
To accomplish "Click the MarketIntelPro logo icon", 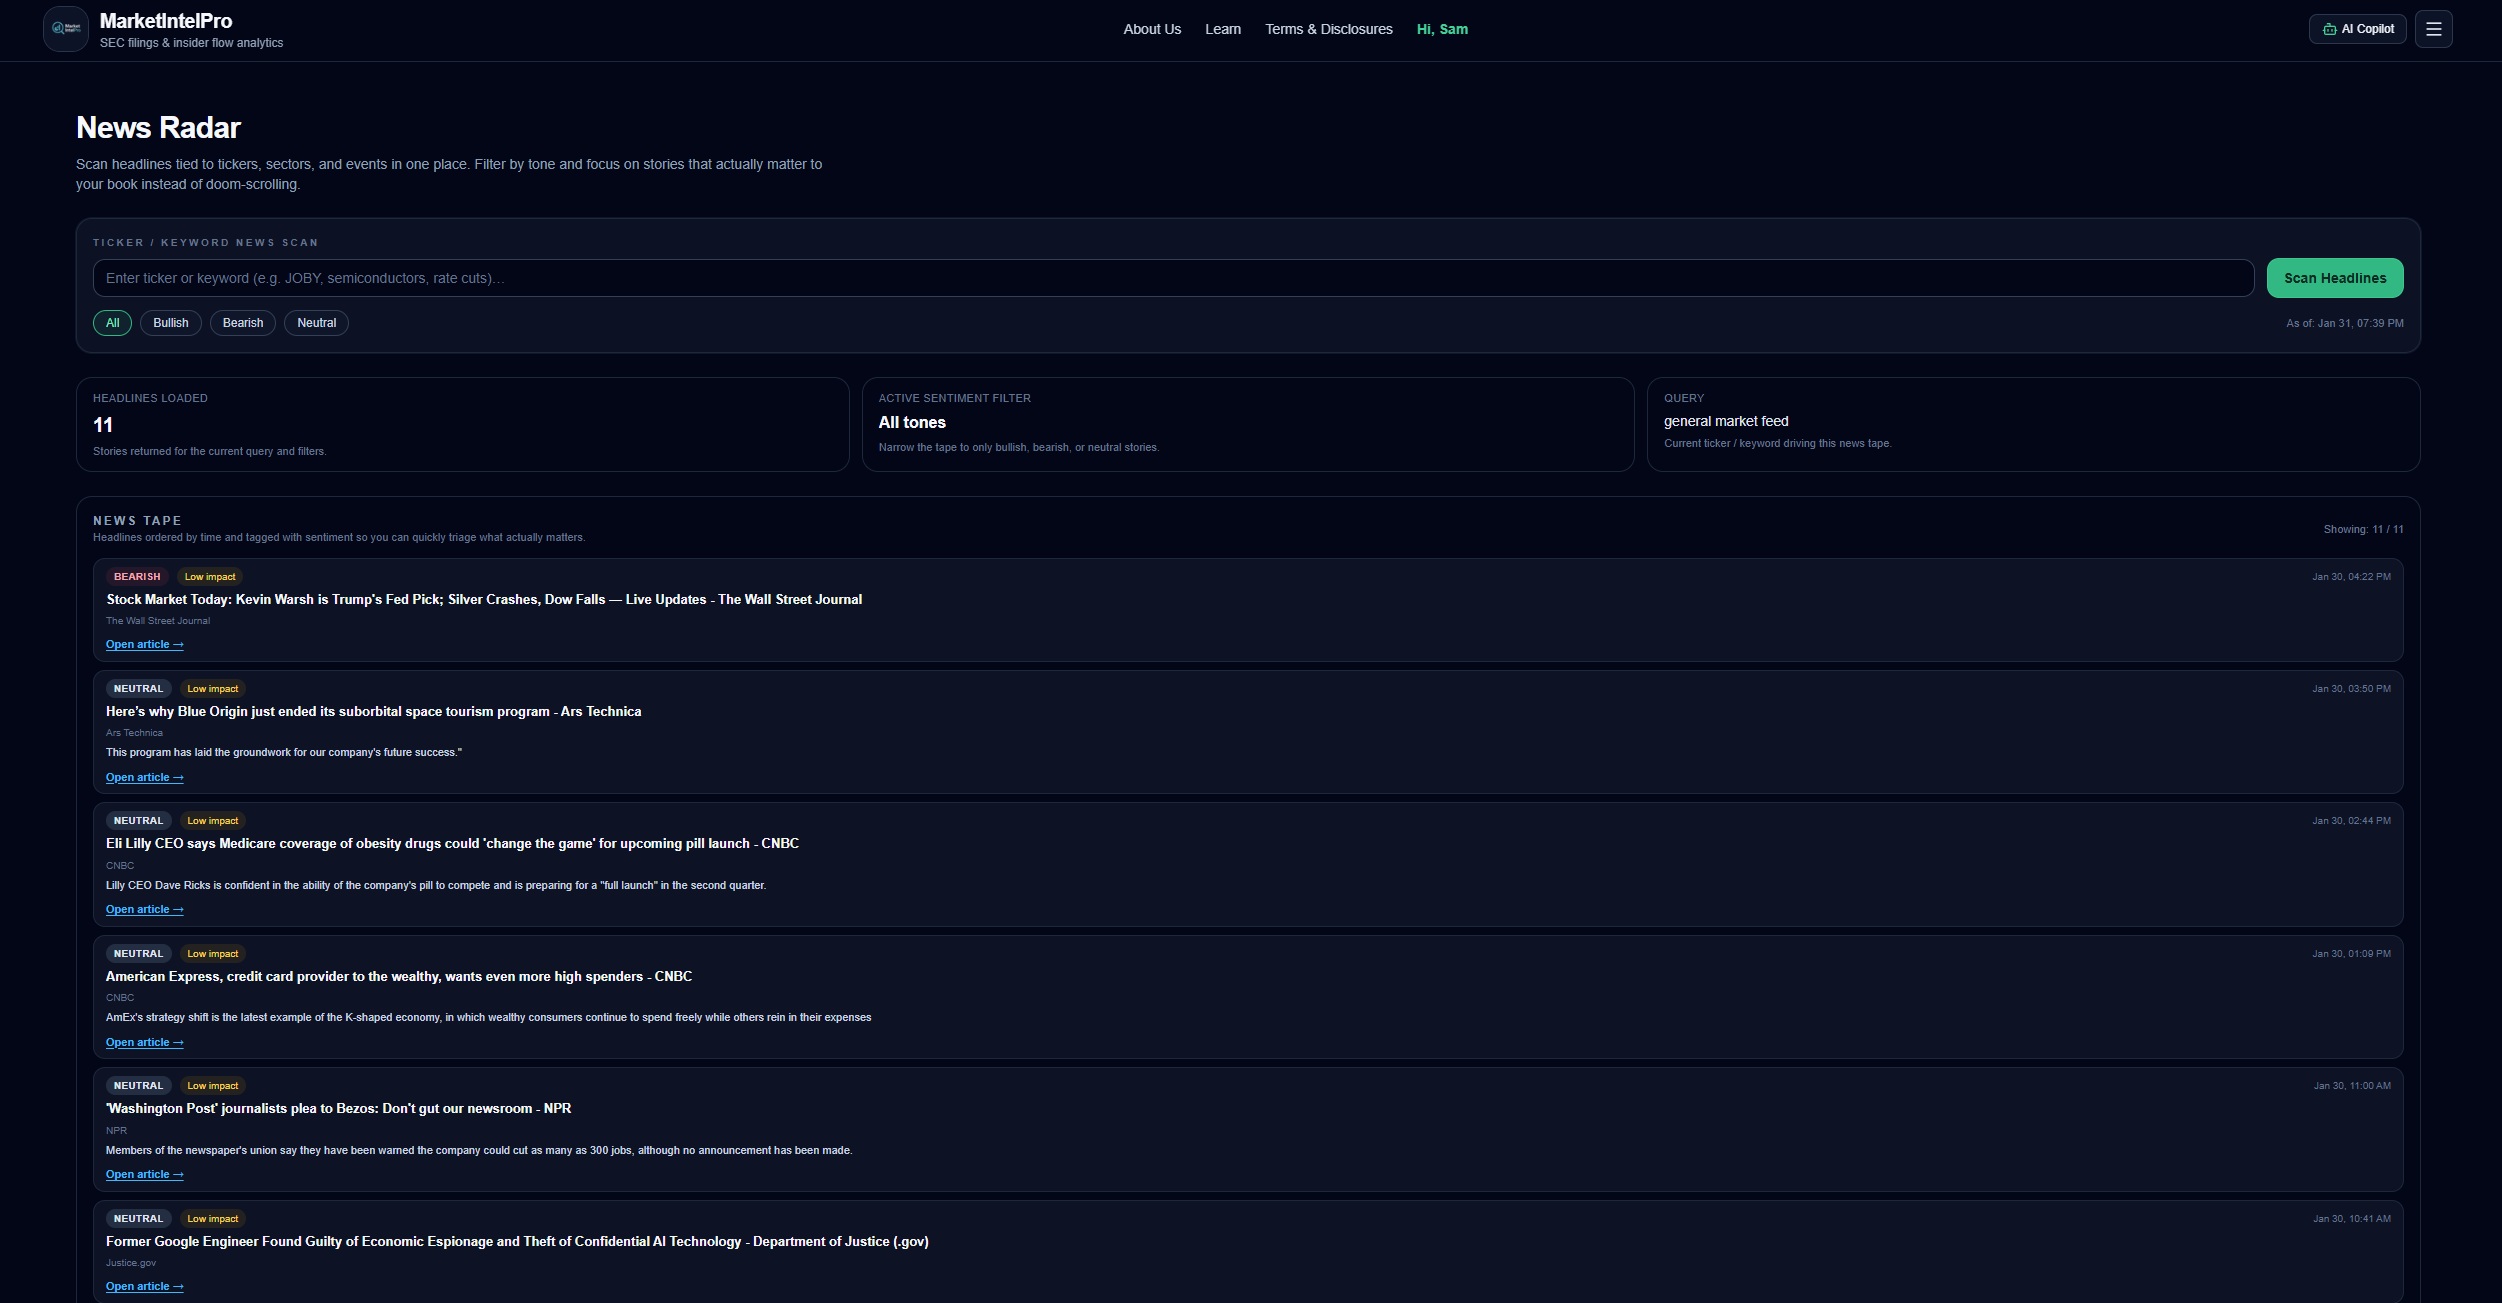I will 66,29.
